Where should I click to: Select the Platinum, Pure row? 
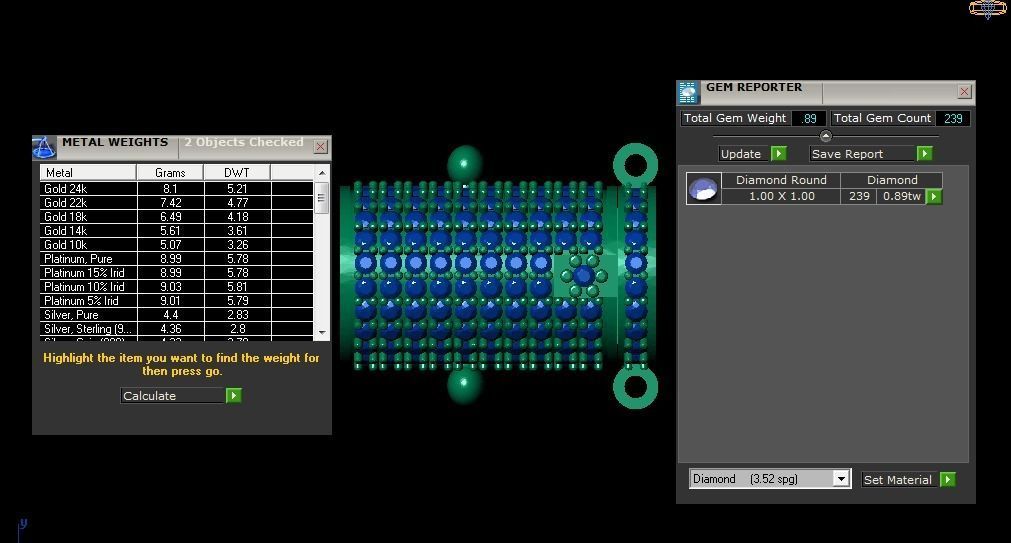click(x=177, y=259)
